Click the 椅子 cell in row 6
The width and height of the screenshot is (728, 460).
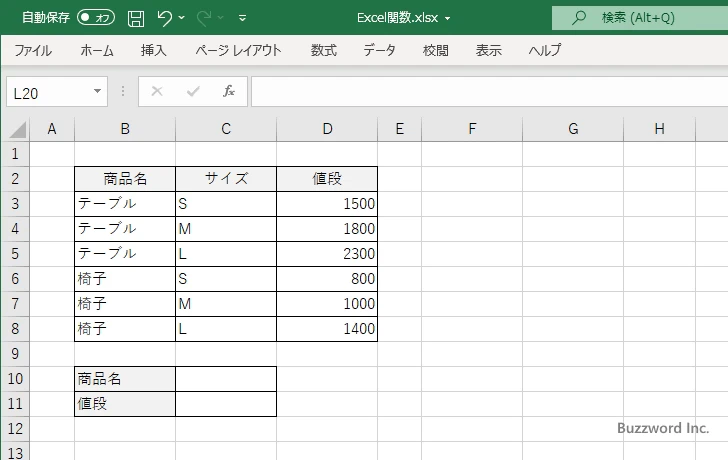[x=125, y=279]
